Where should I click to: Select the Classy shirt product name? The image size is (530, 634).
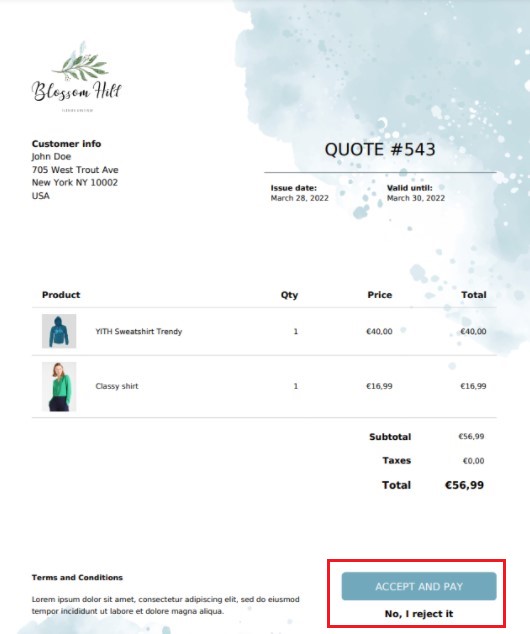pyautogui.click(x=117, y=386)
